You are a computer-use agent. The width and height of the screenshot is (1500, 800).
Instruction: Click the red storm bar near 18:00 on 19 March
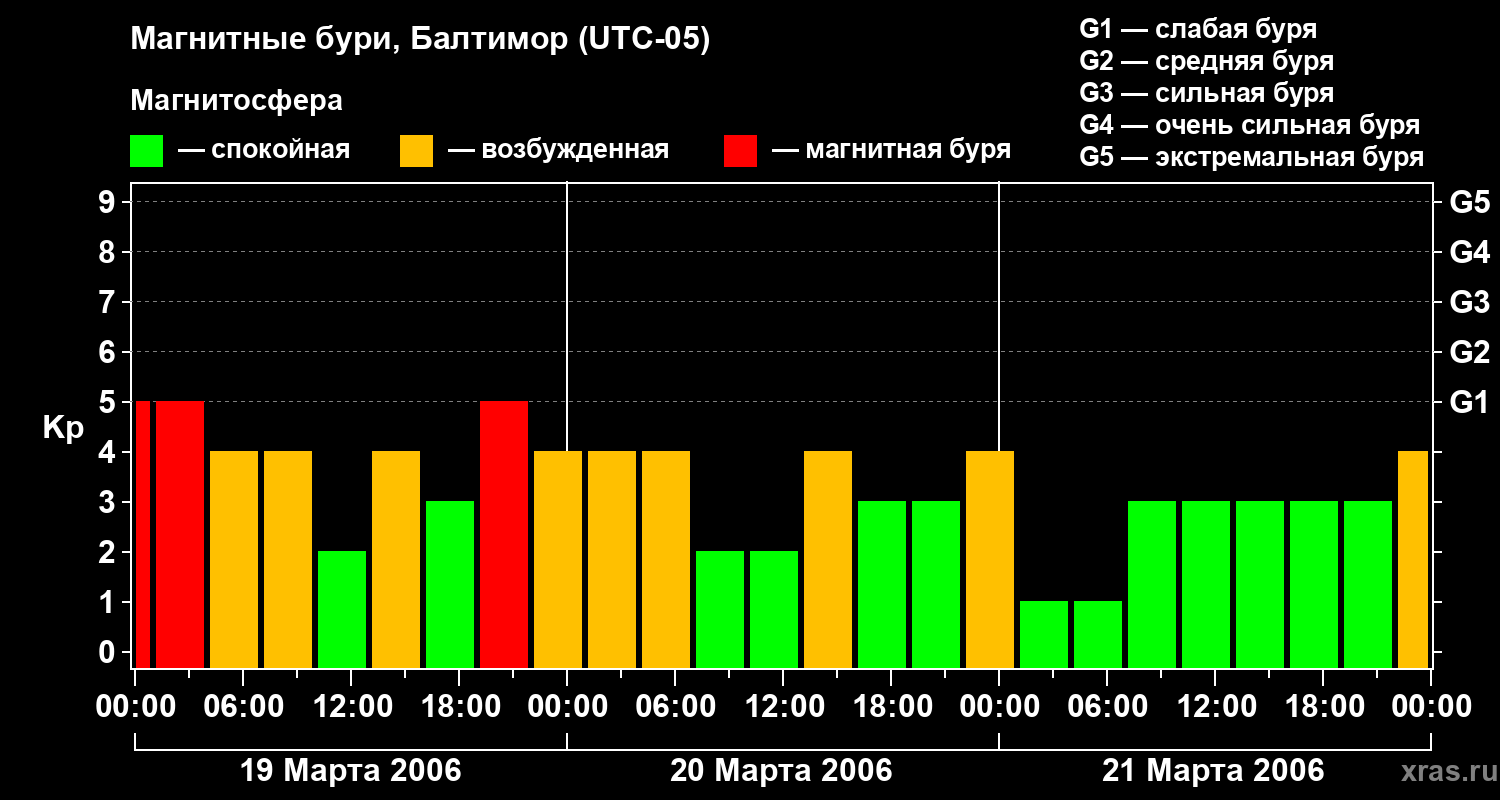[x=504, y=534]
